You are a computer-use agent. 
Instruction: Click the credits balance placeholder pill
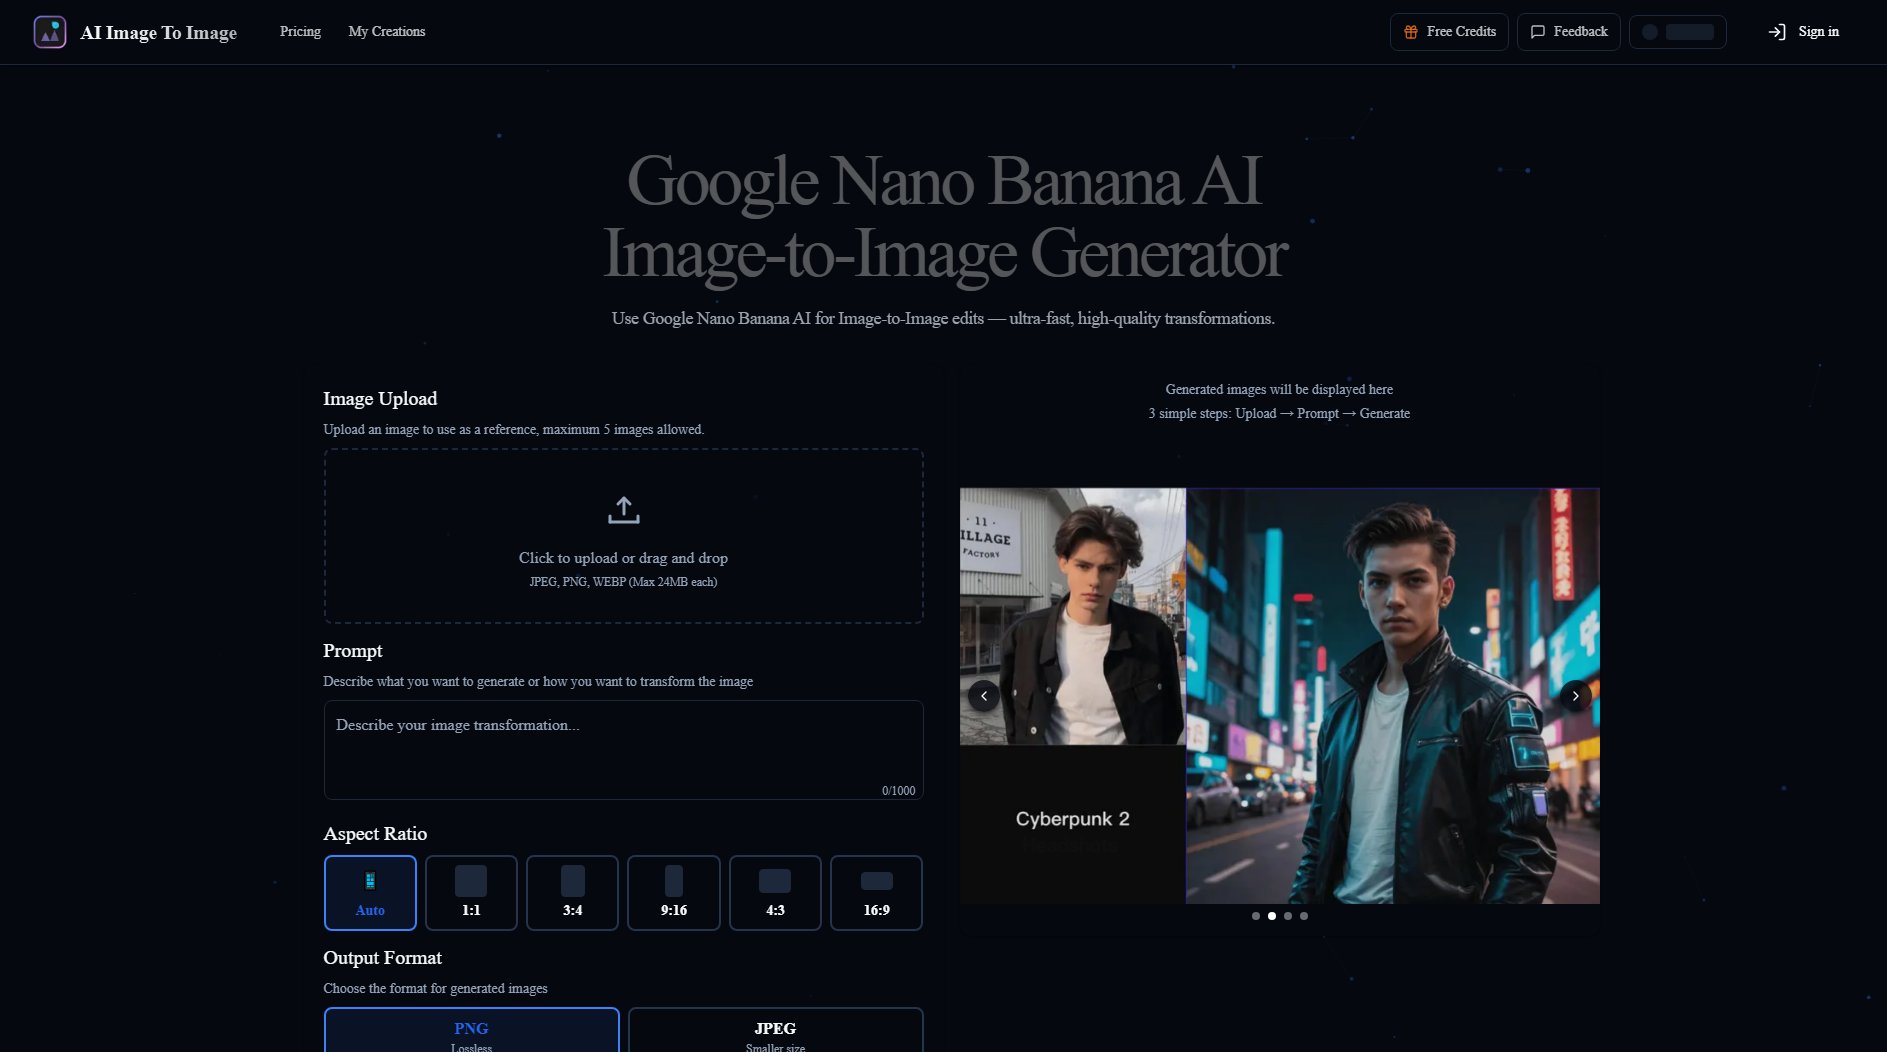[1677, 32]
